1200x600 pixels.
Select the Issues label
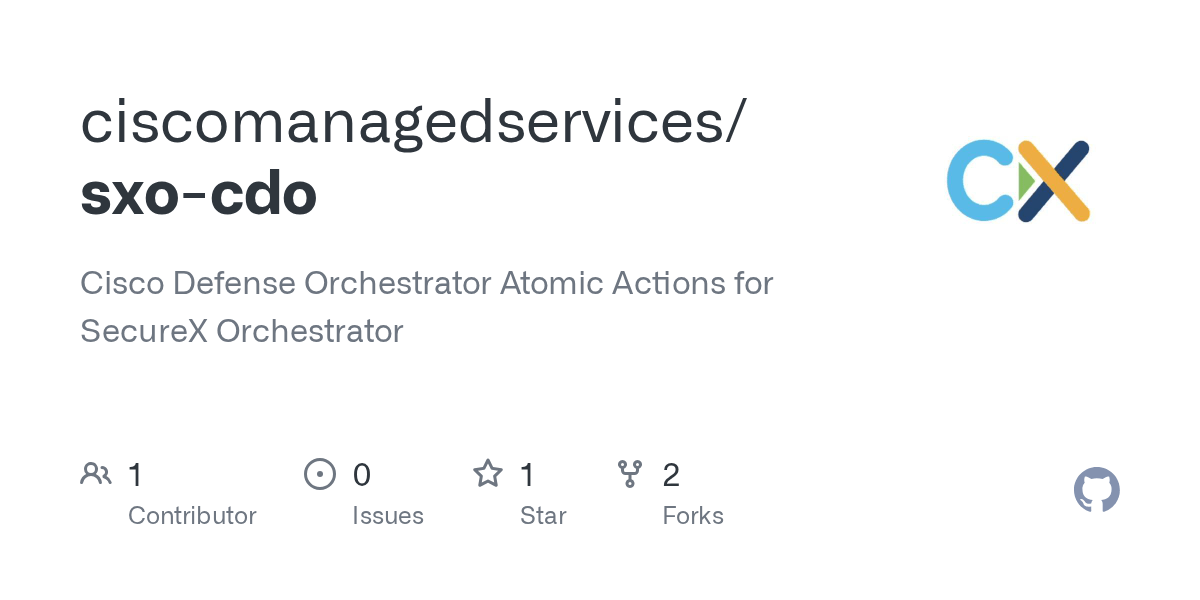(x=388, y=516)
